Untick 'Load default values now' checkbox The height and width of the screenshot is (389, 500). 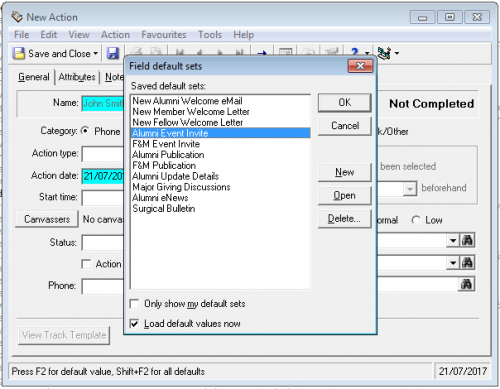click(134, 323)
